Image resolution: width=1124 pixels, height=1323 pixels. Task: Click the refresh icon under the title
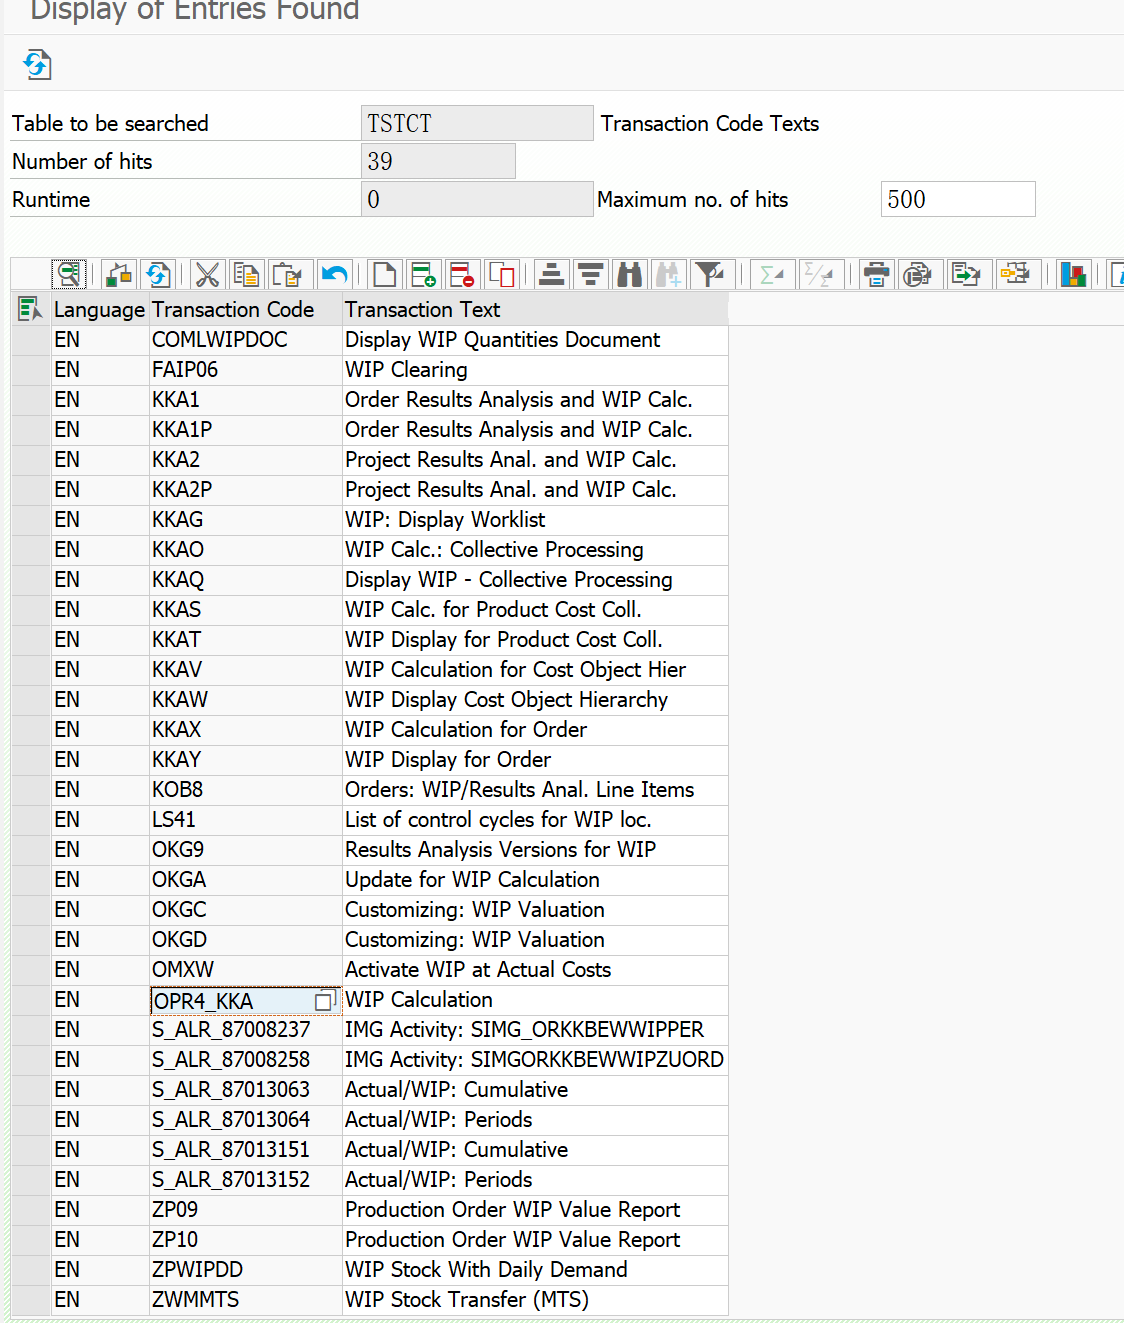(x=37, y=65)
